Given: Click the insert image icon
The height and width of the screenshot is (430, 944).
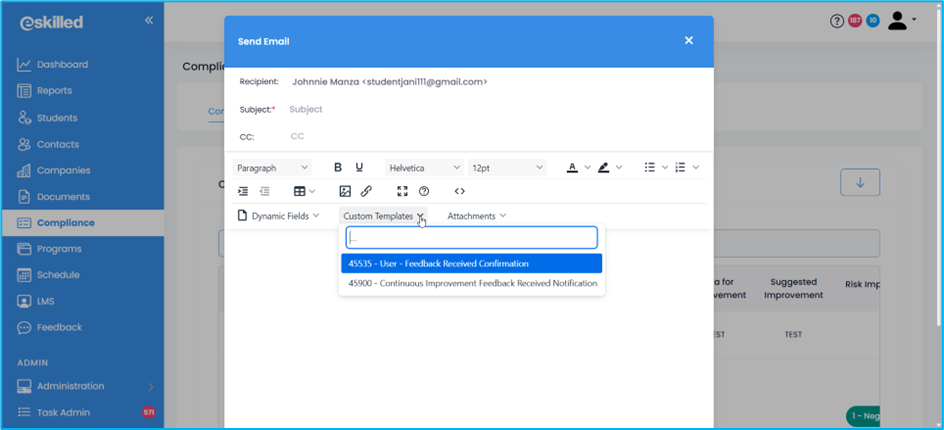Looking at the screenshot, I should 345,191.
